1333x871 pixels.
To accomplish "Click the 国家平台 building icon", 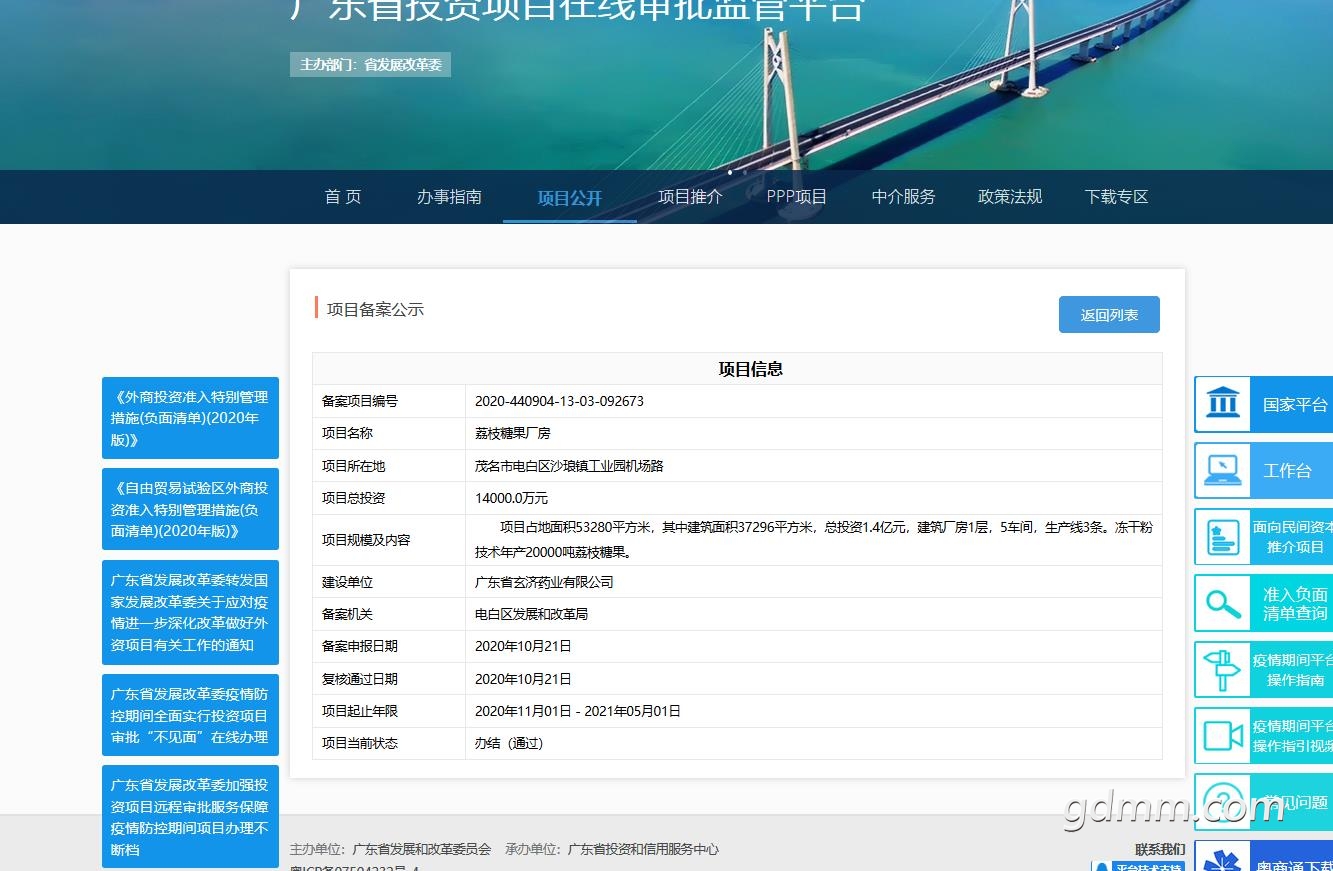I will (x=1222, y=404).
